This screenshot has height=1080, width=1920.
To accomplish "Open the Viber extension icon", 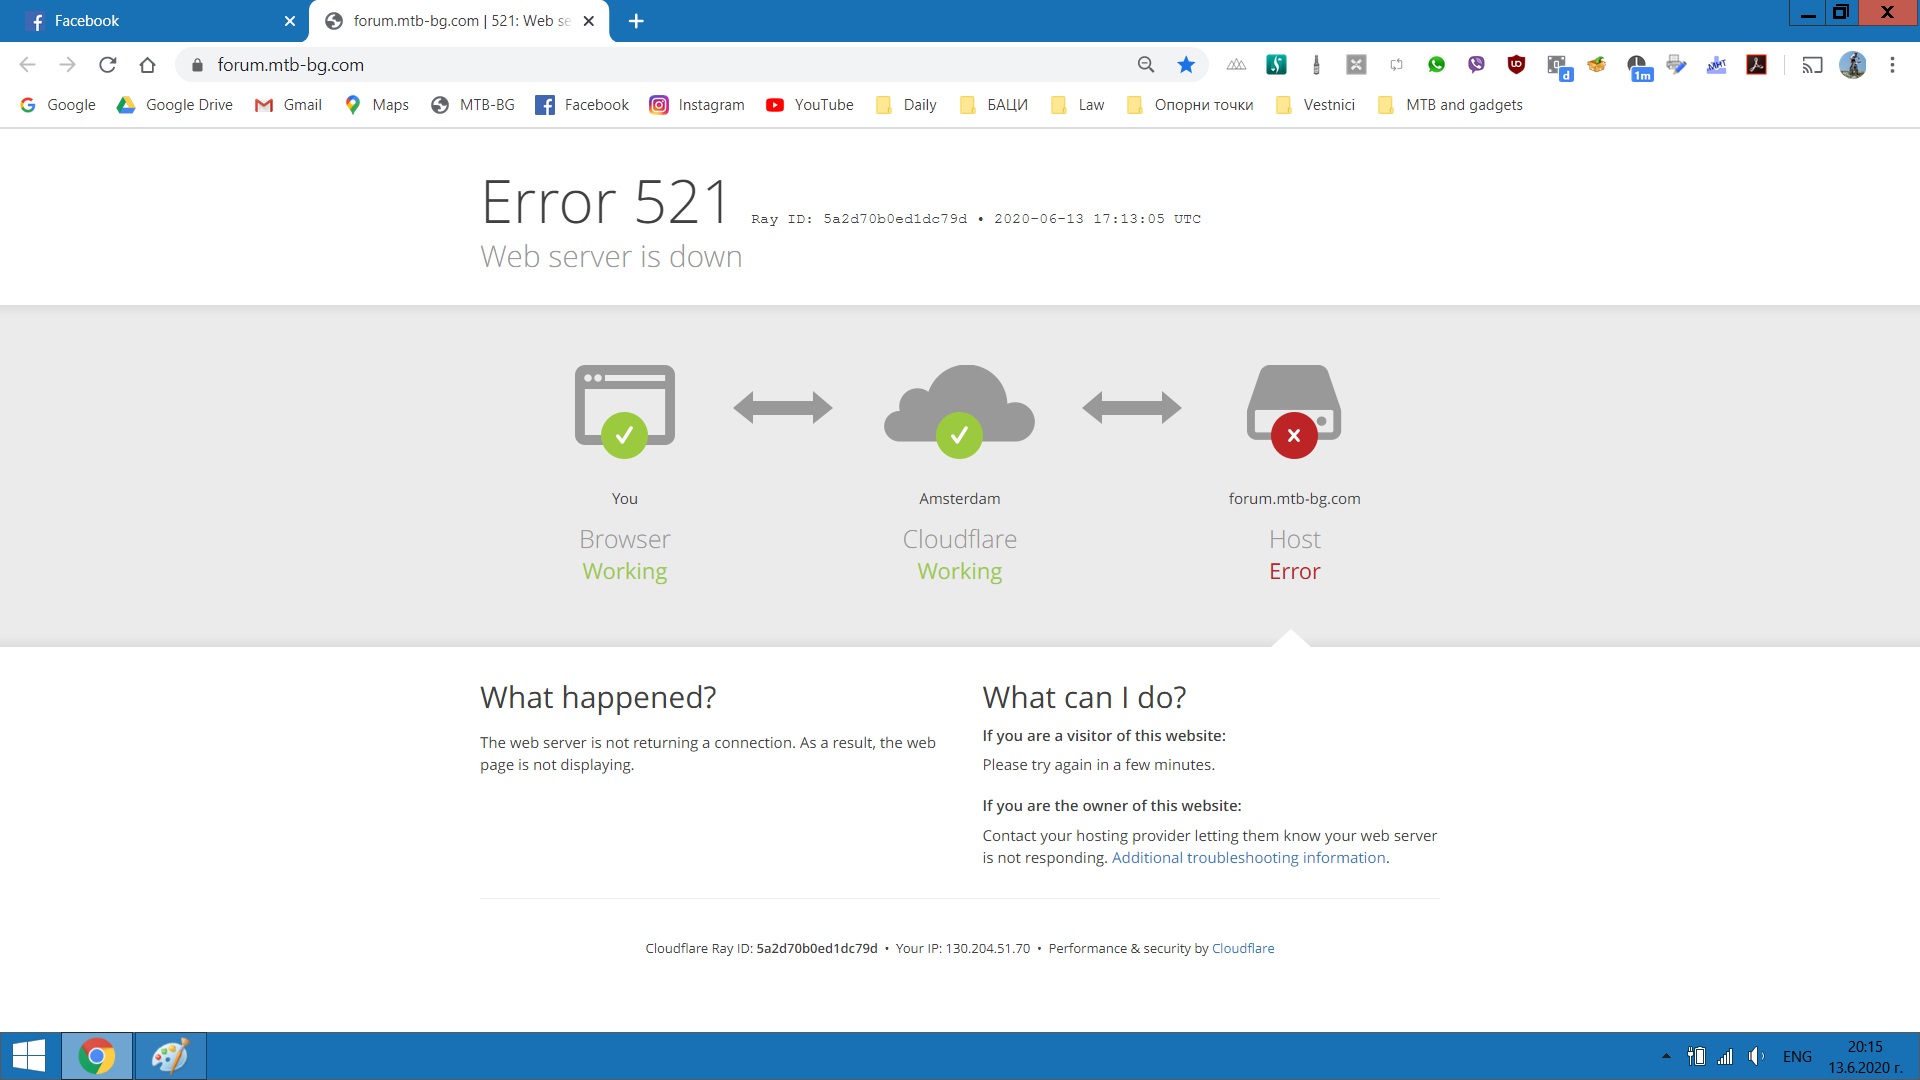I will click(x=1476, y=65).
